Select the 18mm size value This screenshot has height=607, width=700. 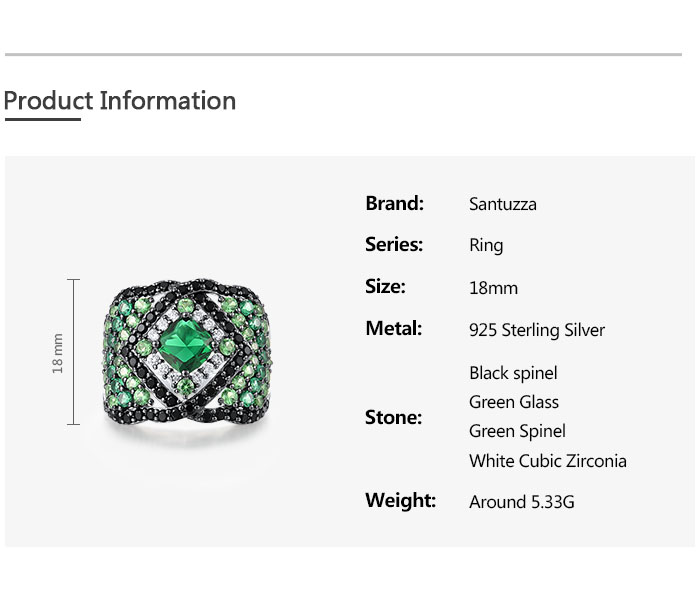tap(493, 288)
